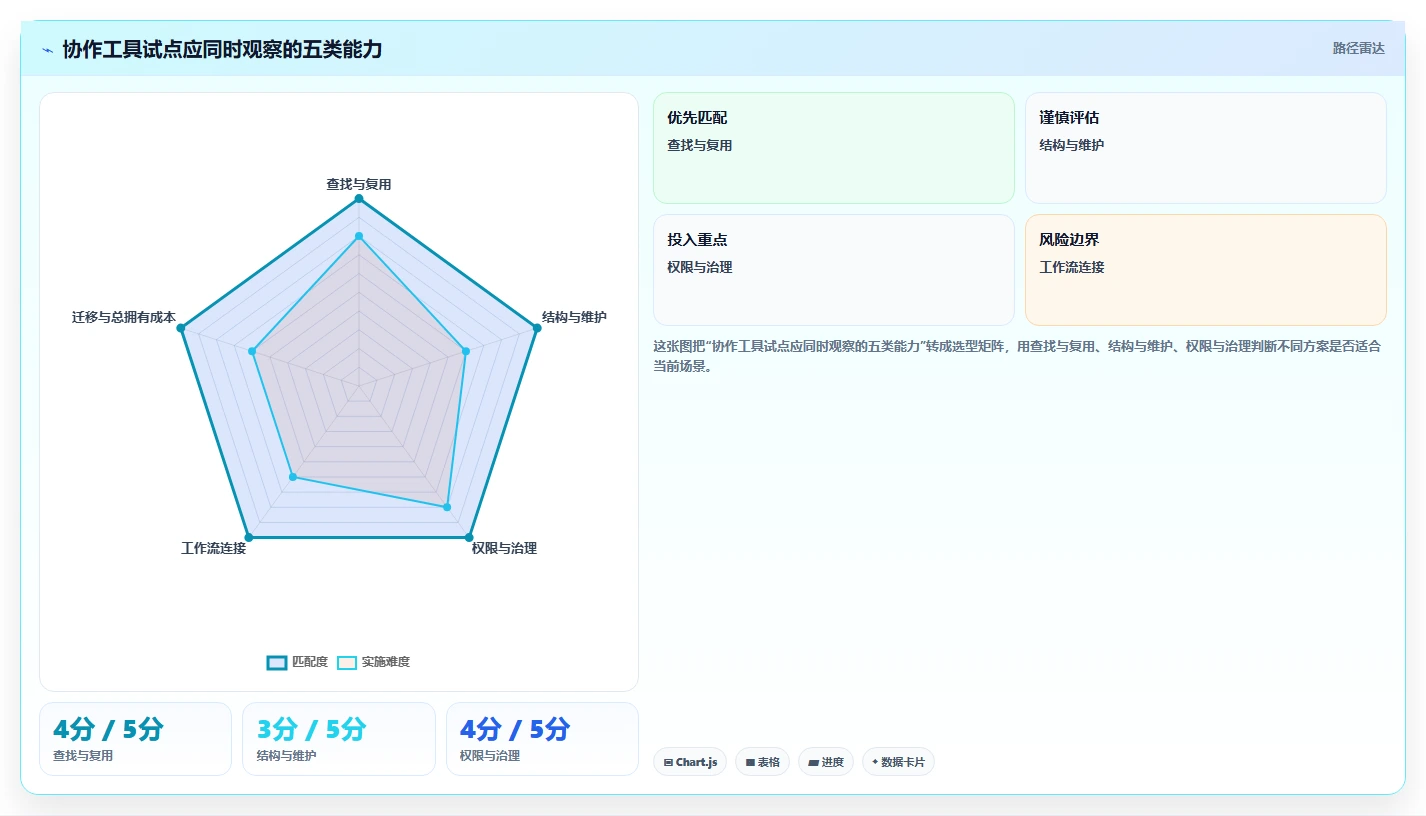Click the 数据卡片 chip label

(x=903, y=762)
